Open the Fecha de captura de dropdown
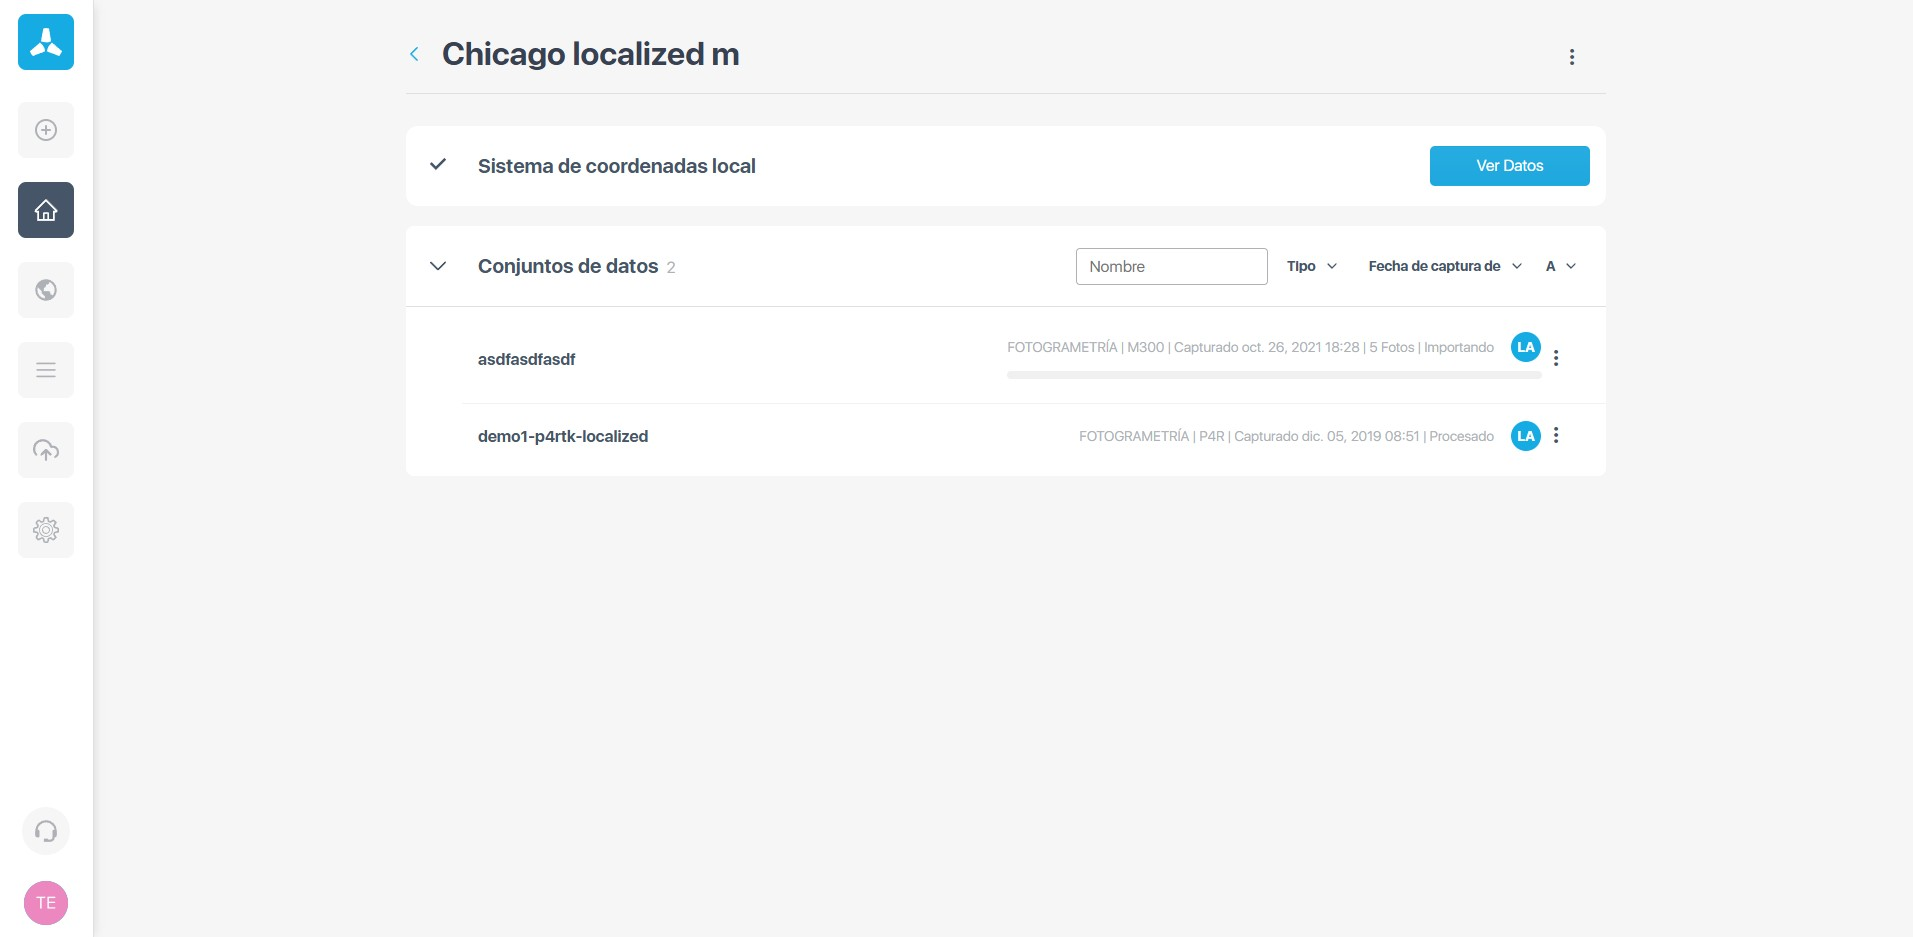 click(1444, 266)
